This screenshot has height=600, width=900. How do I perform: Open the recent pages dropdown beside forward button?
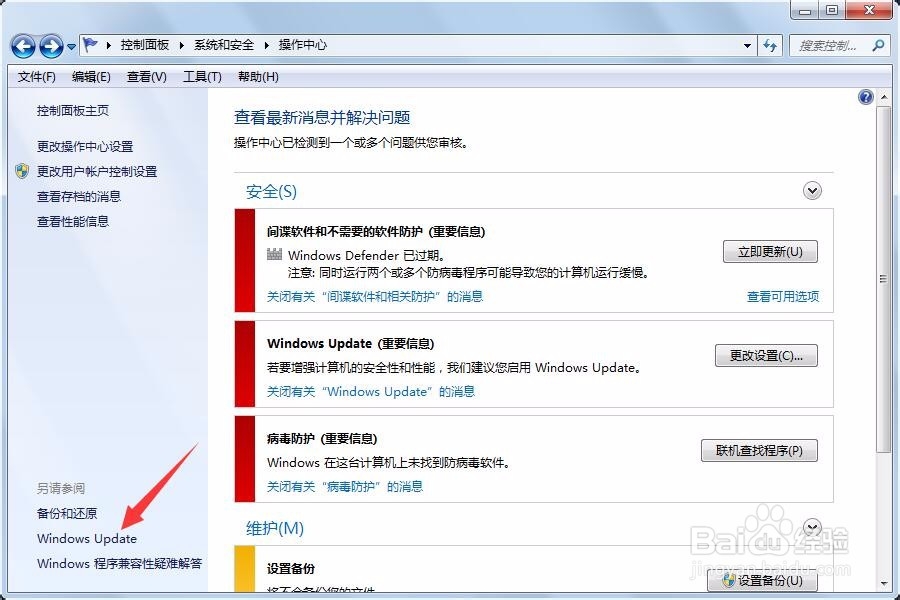tap(70, 46)
